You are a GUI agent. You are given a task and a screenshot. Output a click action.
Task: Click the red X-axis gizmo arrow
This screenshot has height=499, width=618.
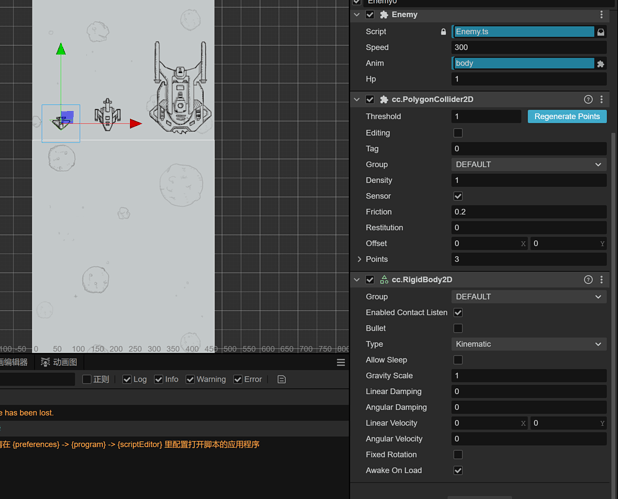(136, 123)
